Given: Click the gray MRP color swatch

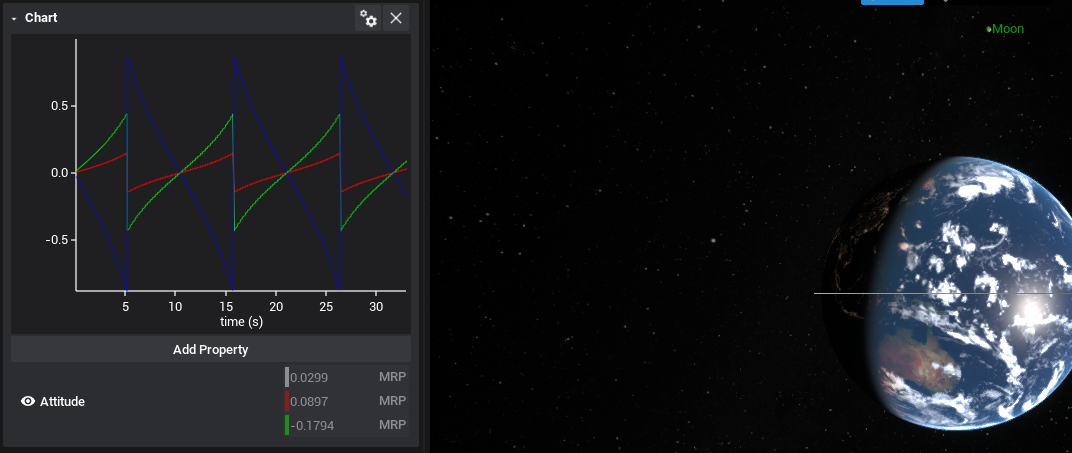Looking at the screenshot, I should (x=286, y=376).
